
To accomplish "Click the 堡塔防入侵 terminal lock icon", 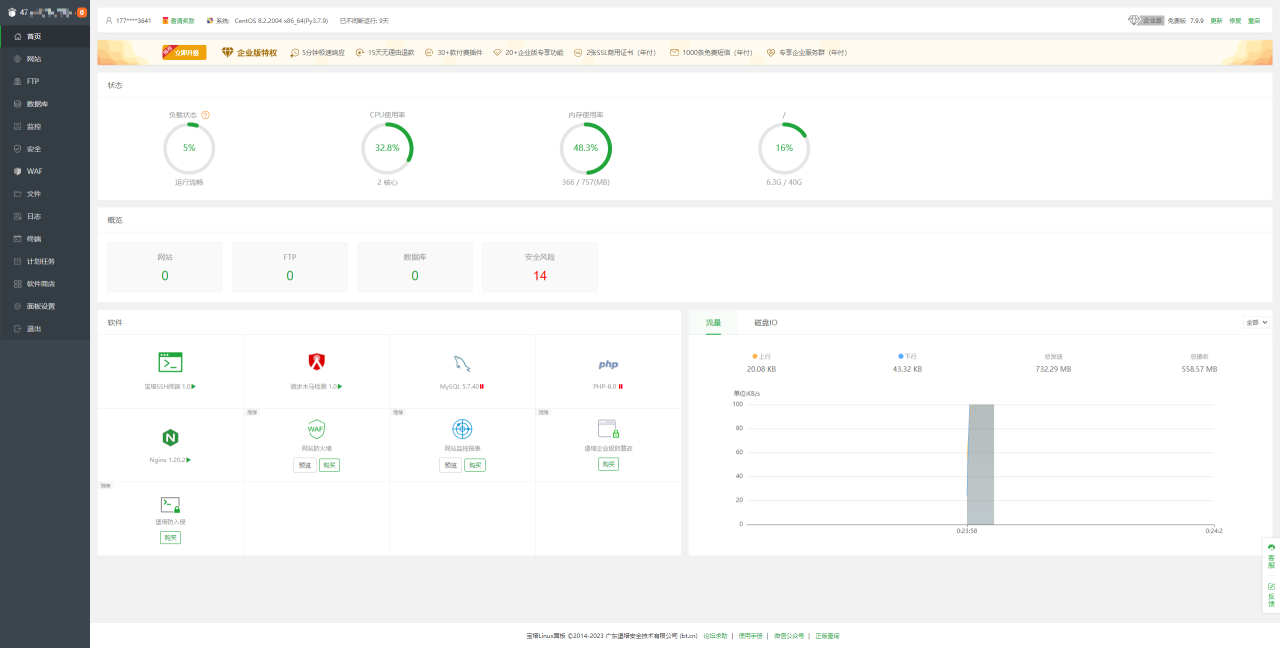I will point(170,505).
